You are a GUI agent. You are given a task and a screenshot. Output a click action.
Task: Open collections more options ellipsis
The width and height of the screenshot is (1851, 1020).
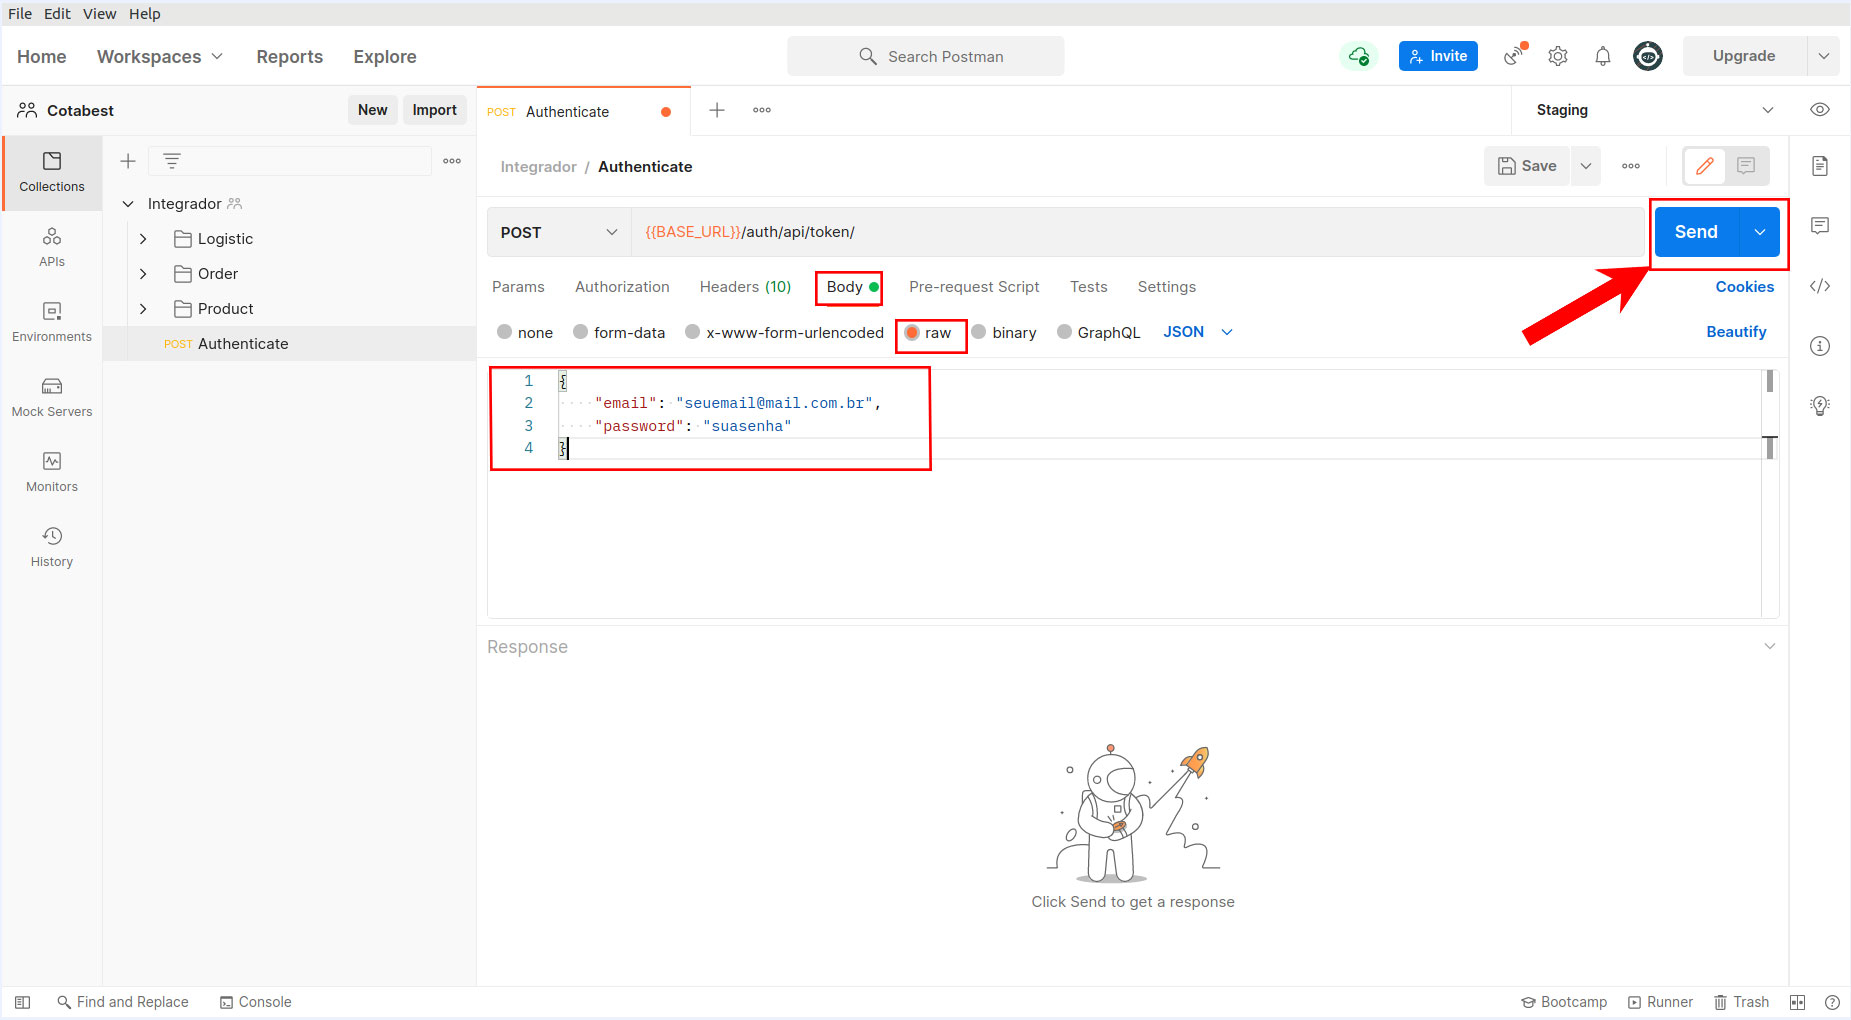[x=452, y=161]
